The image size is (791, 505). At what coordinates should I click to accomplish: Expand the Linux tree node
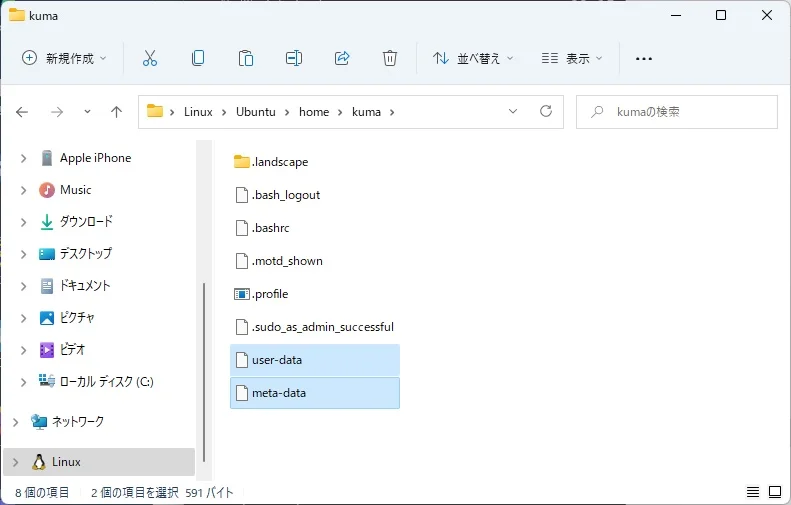point(13,462)
